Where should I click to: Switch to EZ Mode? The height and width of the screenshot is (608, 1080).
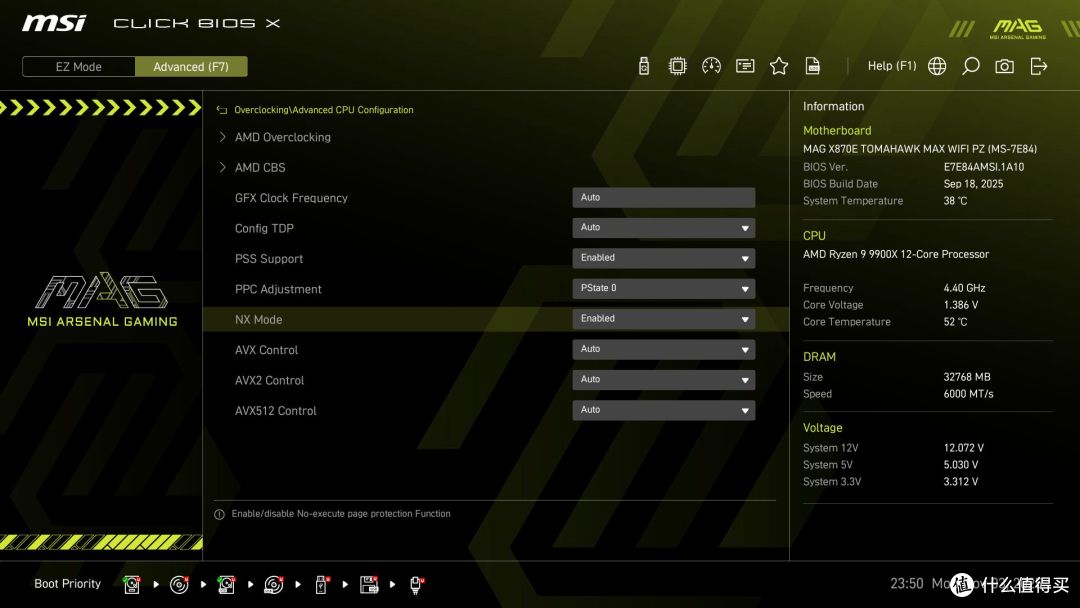79,67
